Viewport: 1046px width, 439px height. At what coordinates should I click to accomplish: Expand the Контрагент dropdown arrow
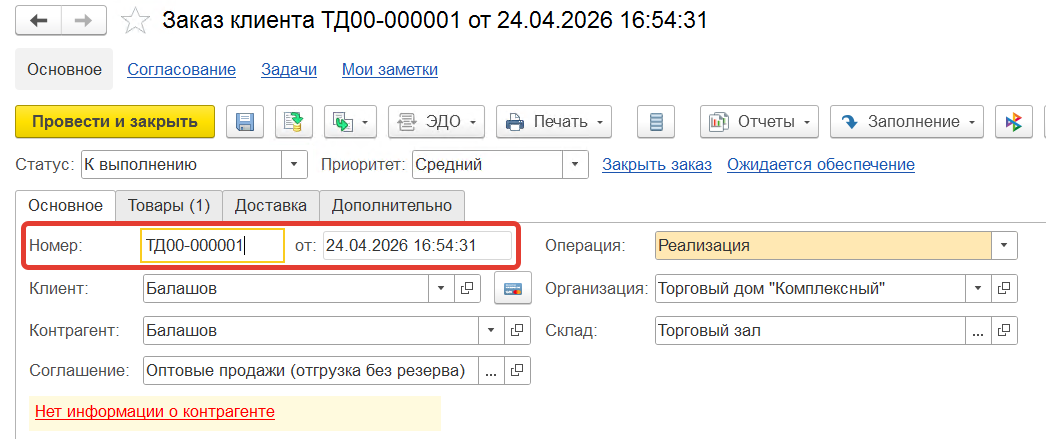491,330
